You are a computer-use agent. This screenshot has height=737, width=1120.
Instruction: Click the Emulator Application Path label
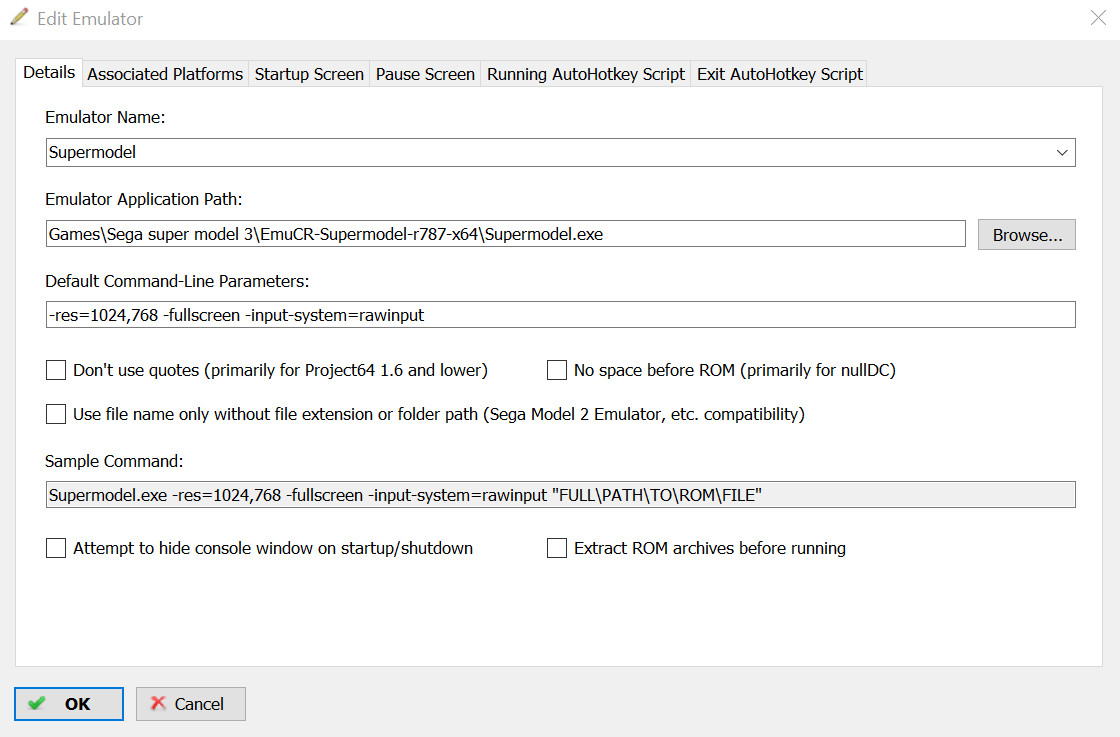click(x=144, y=199)
